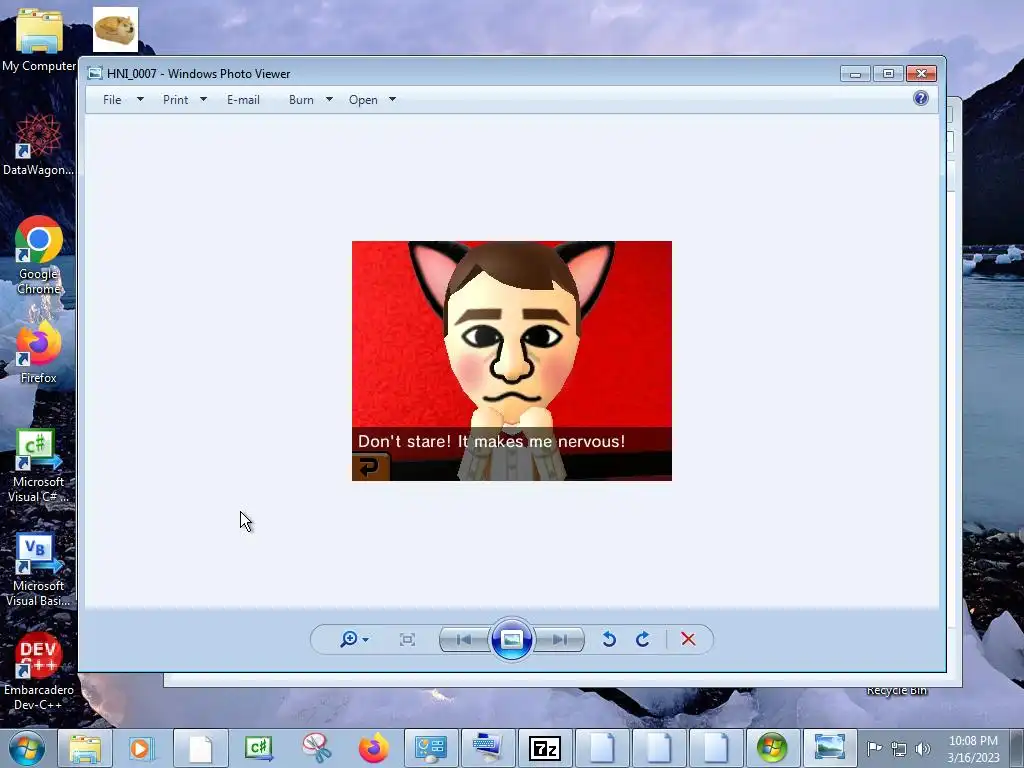
Task: Open Firefox from the taskbar
Action: [374, 748]
